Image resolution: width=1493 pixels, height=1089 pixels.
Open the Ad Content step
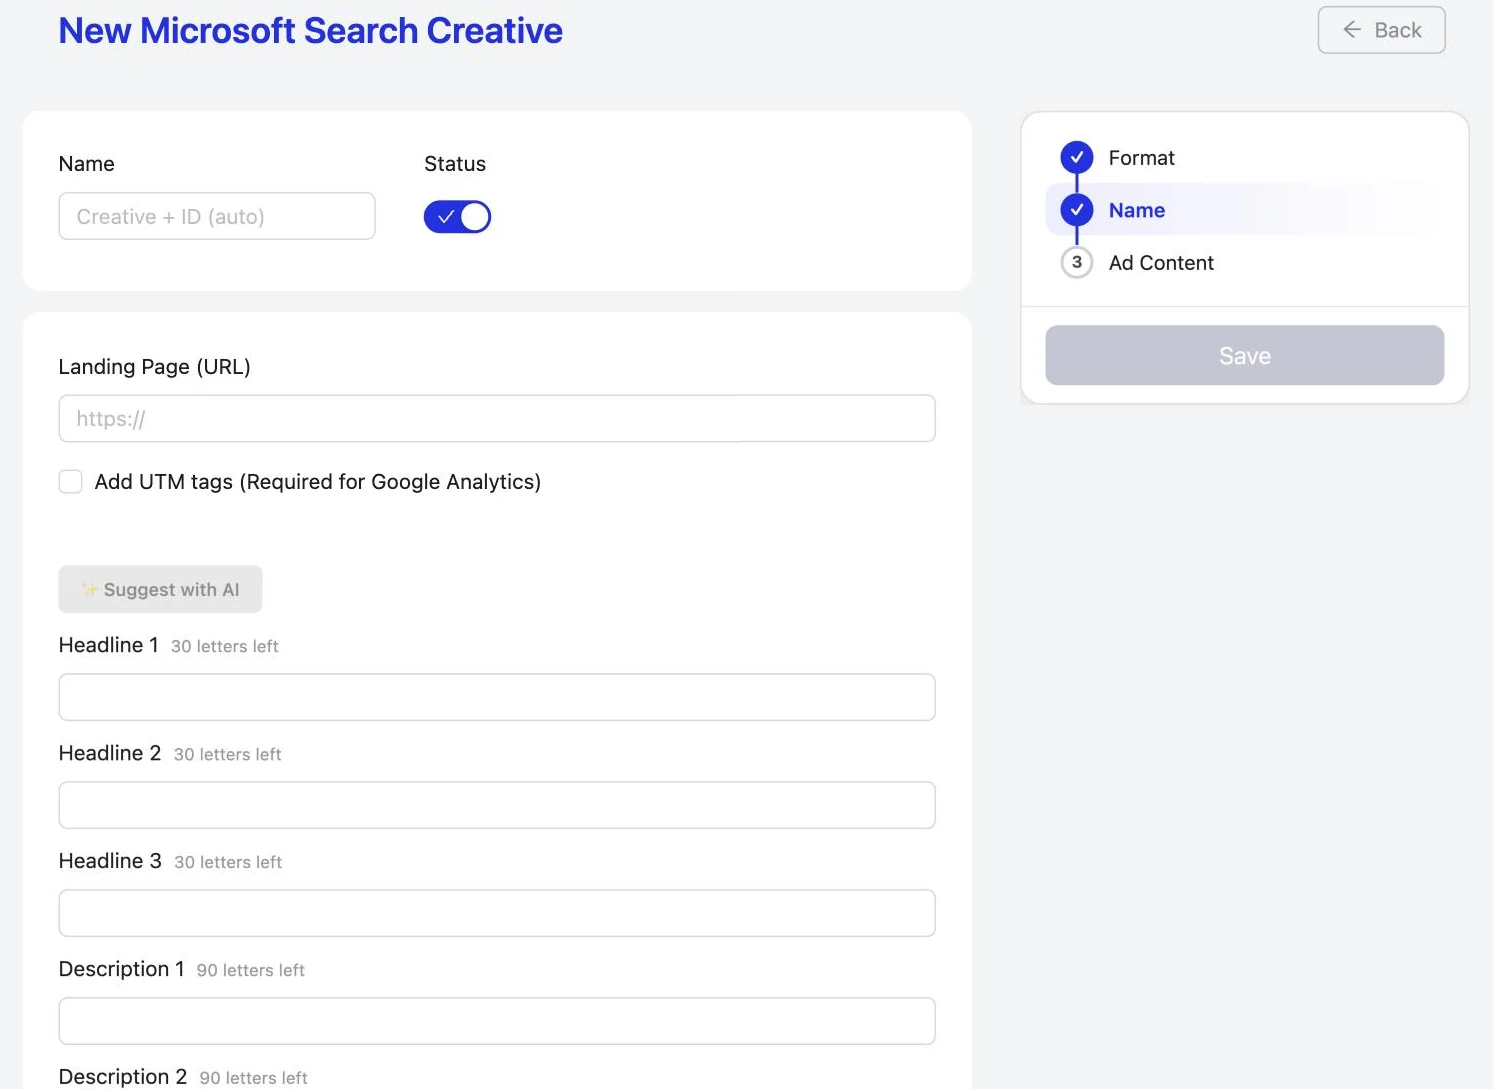coord(1161,263)
